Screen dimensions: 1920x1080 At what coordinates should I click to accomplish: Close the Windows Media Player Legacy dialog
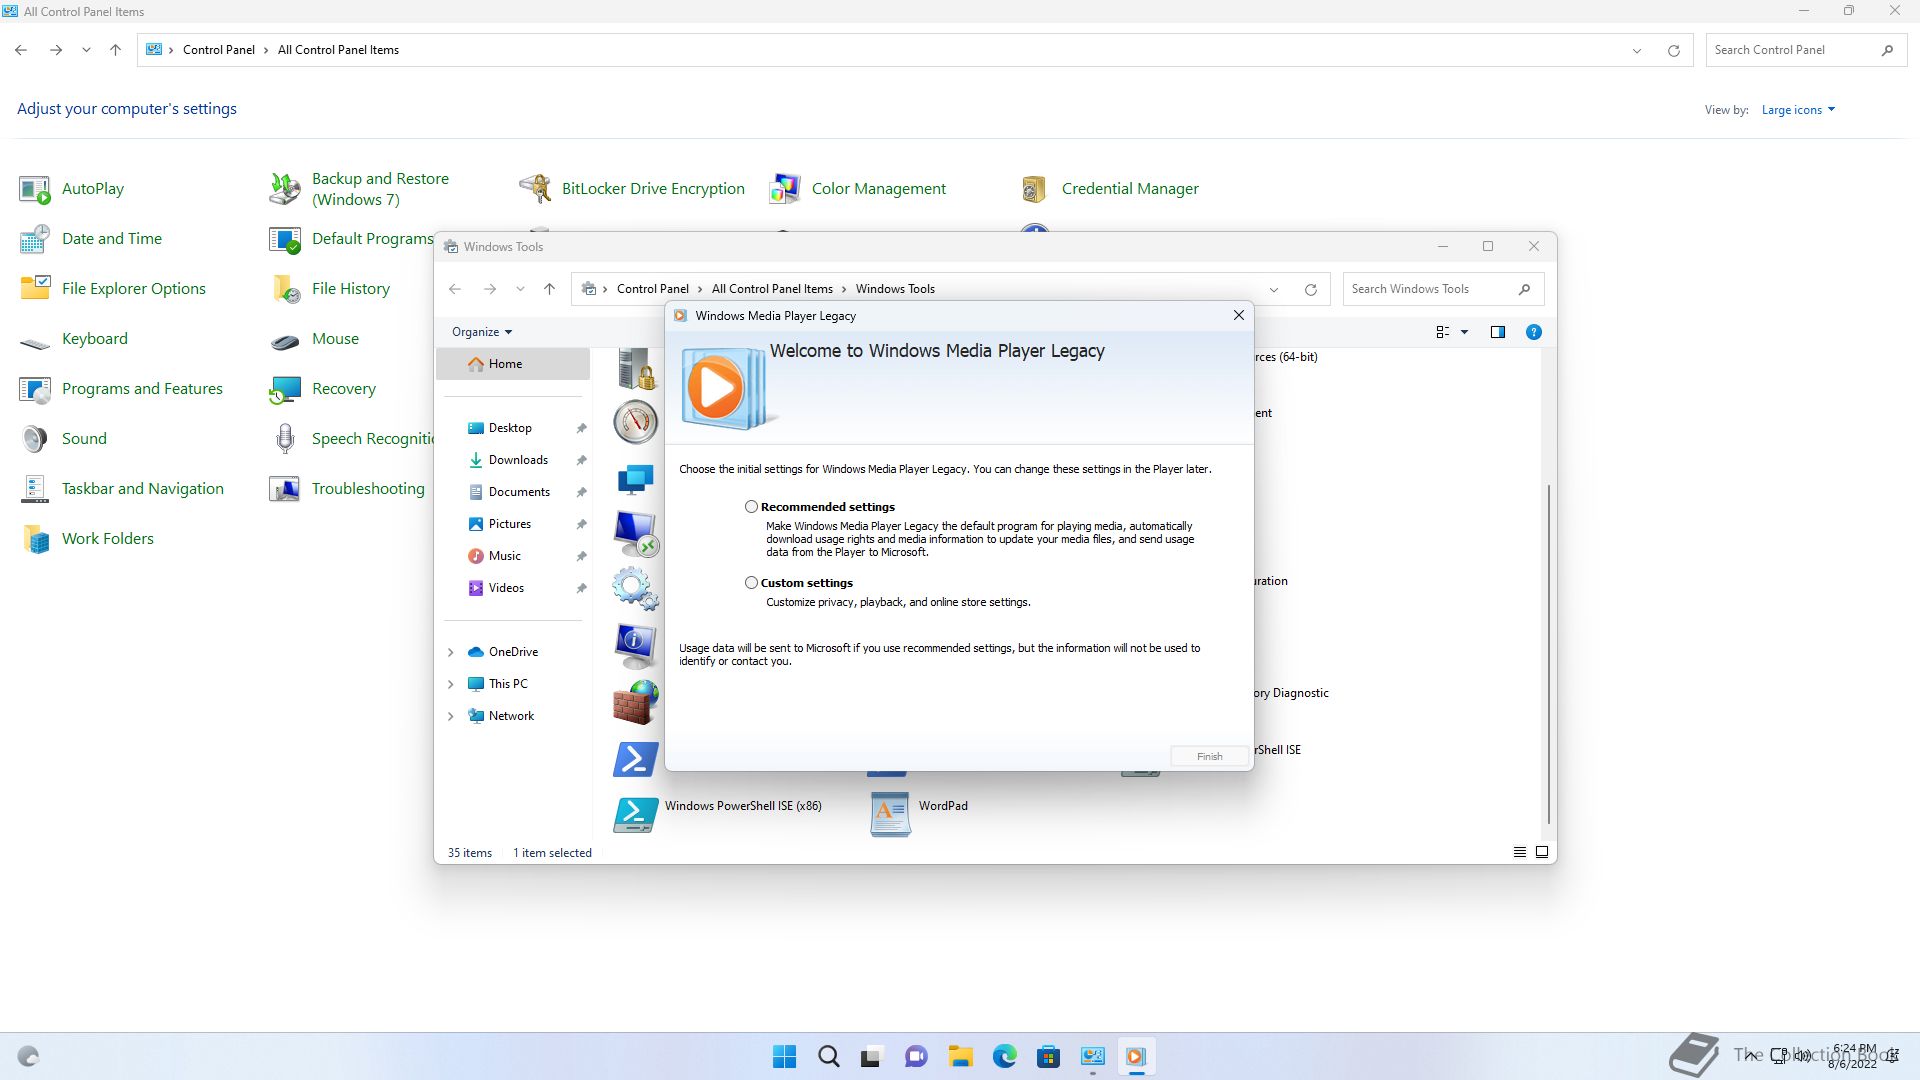pyautogui.click(x=1239, y=315)
